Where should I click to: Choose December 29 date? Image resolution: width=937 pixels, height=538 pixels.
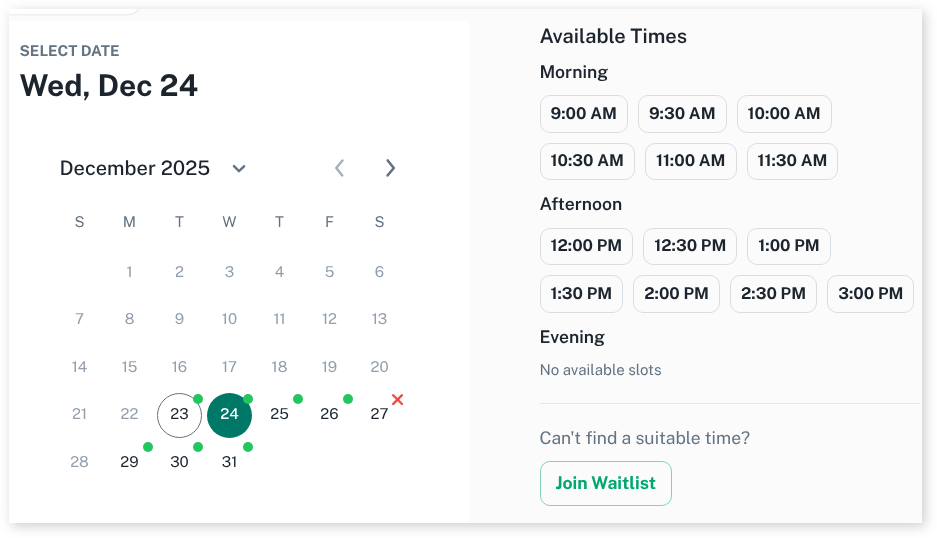tap(129, 462)
